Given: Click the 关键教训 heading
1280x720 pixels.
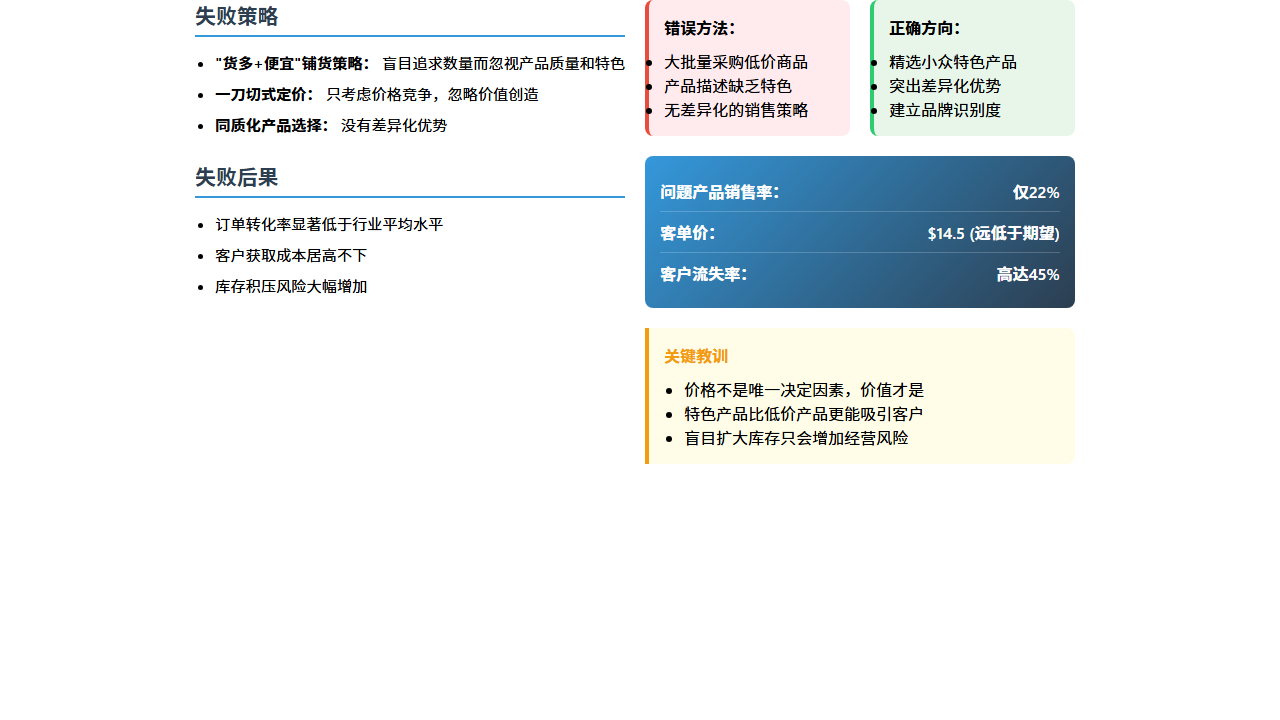Looking at the screenshot, I should click(696, 356).
